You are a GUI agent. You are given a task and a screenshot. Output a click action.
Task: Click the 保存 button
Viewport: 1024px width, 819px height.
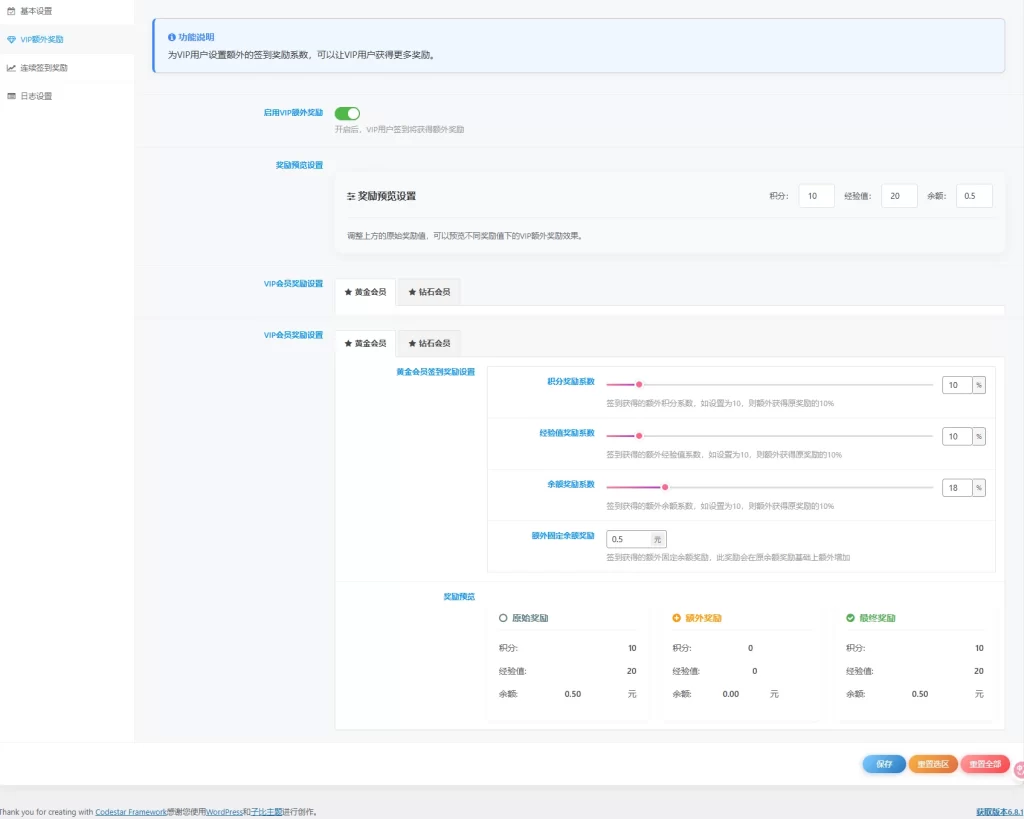coord(884,764)
